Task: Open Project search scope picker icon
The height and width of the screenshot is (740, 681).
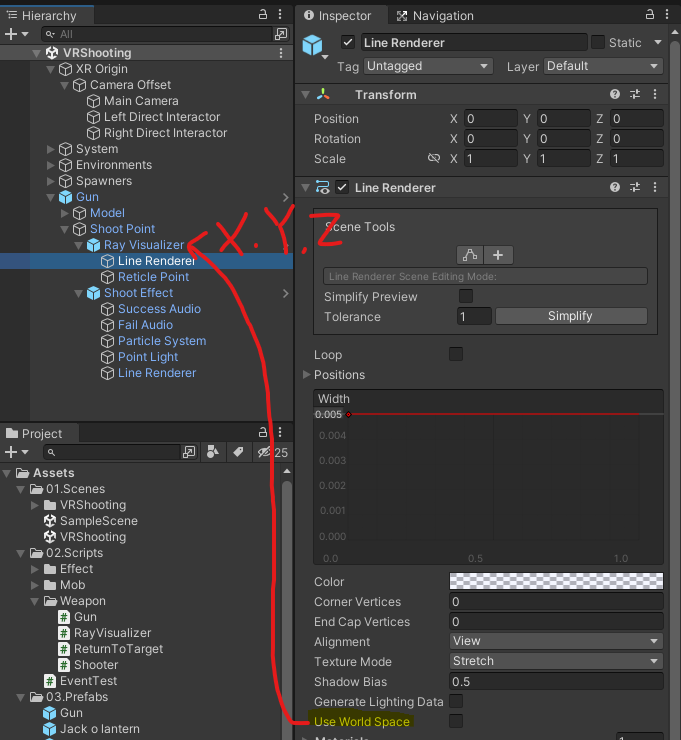Action: point(189,452)
